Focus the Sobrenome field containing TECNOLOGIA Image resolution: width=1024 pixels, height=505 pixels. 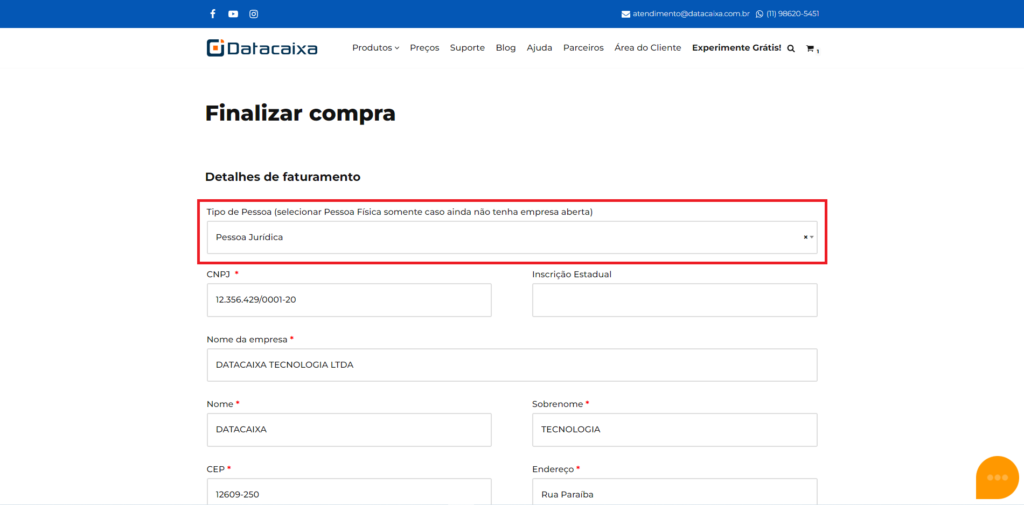675,430
